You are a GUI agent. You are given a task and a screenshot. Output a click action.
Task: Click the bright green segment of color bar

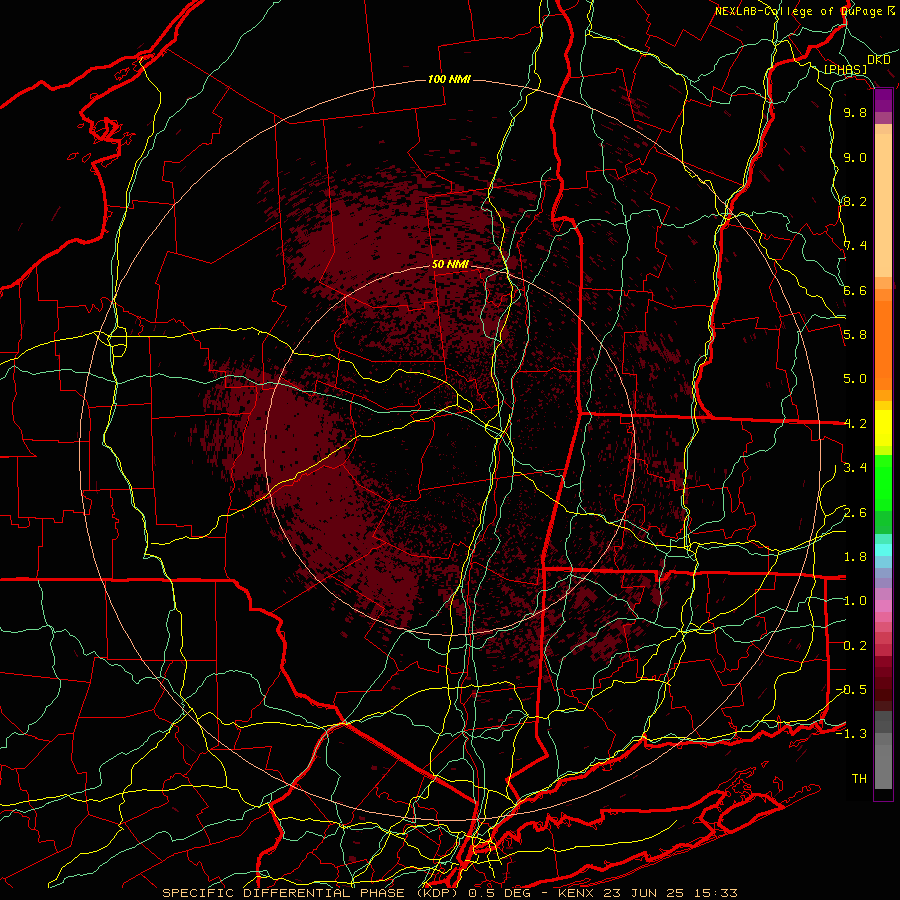coord(883,482)
